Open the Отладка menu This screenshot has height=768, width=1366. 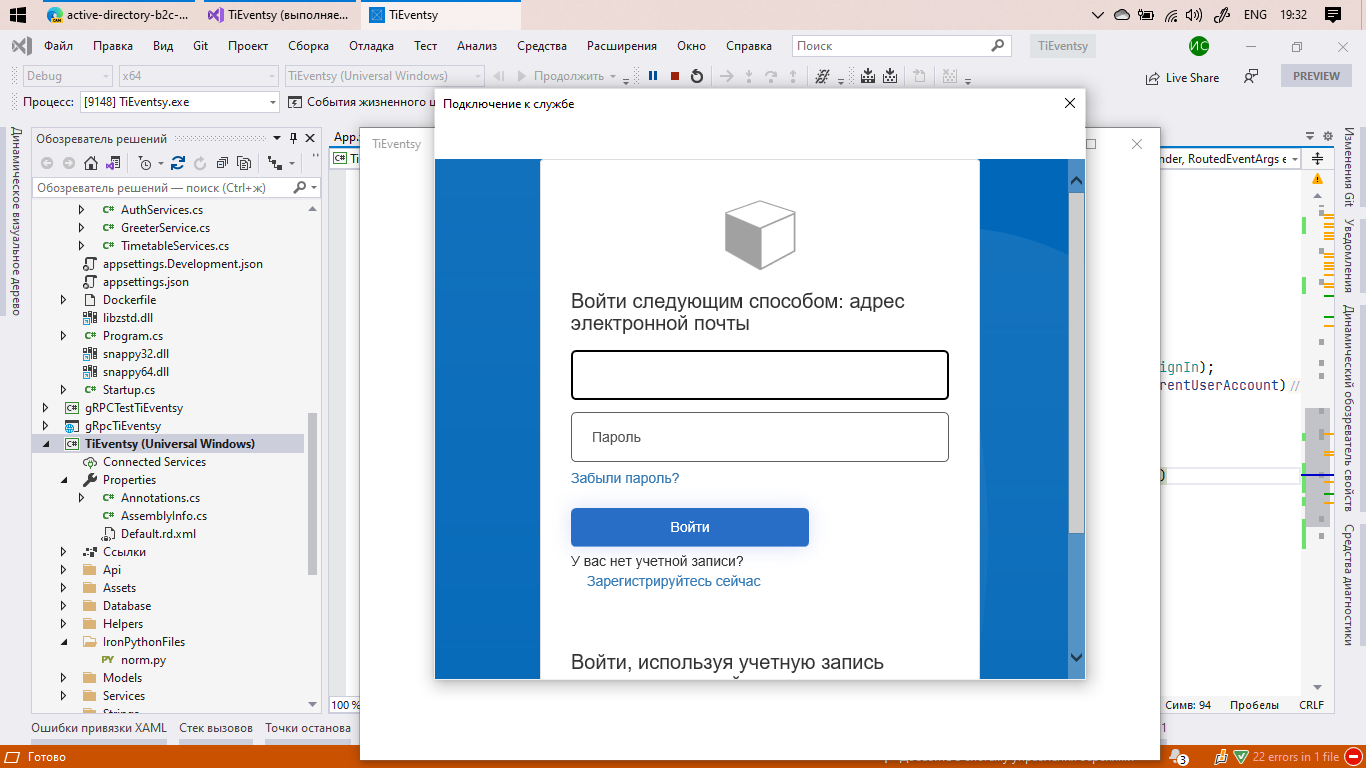371,46
